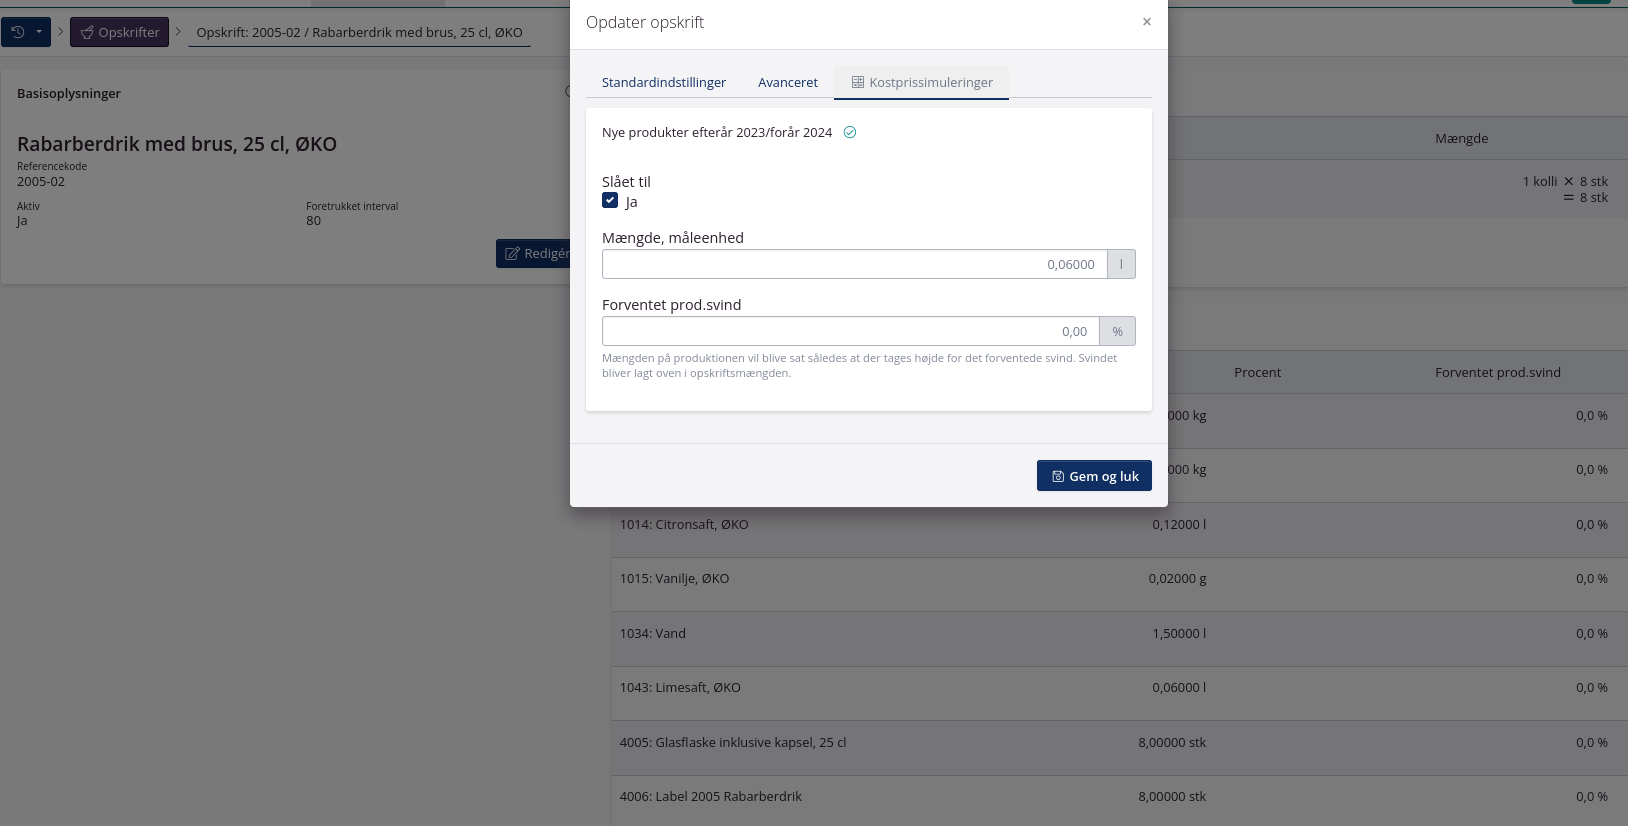Click the green checkmark beside Nye produkter
1628x826 pixels.
pyautogui.click(x=850, y=132)
